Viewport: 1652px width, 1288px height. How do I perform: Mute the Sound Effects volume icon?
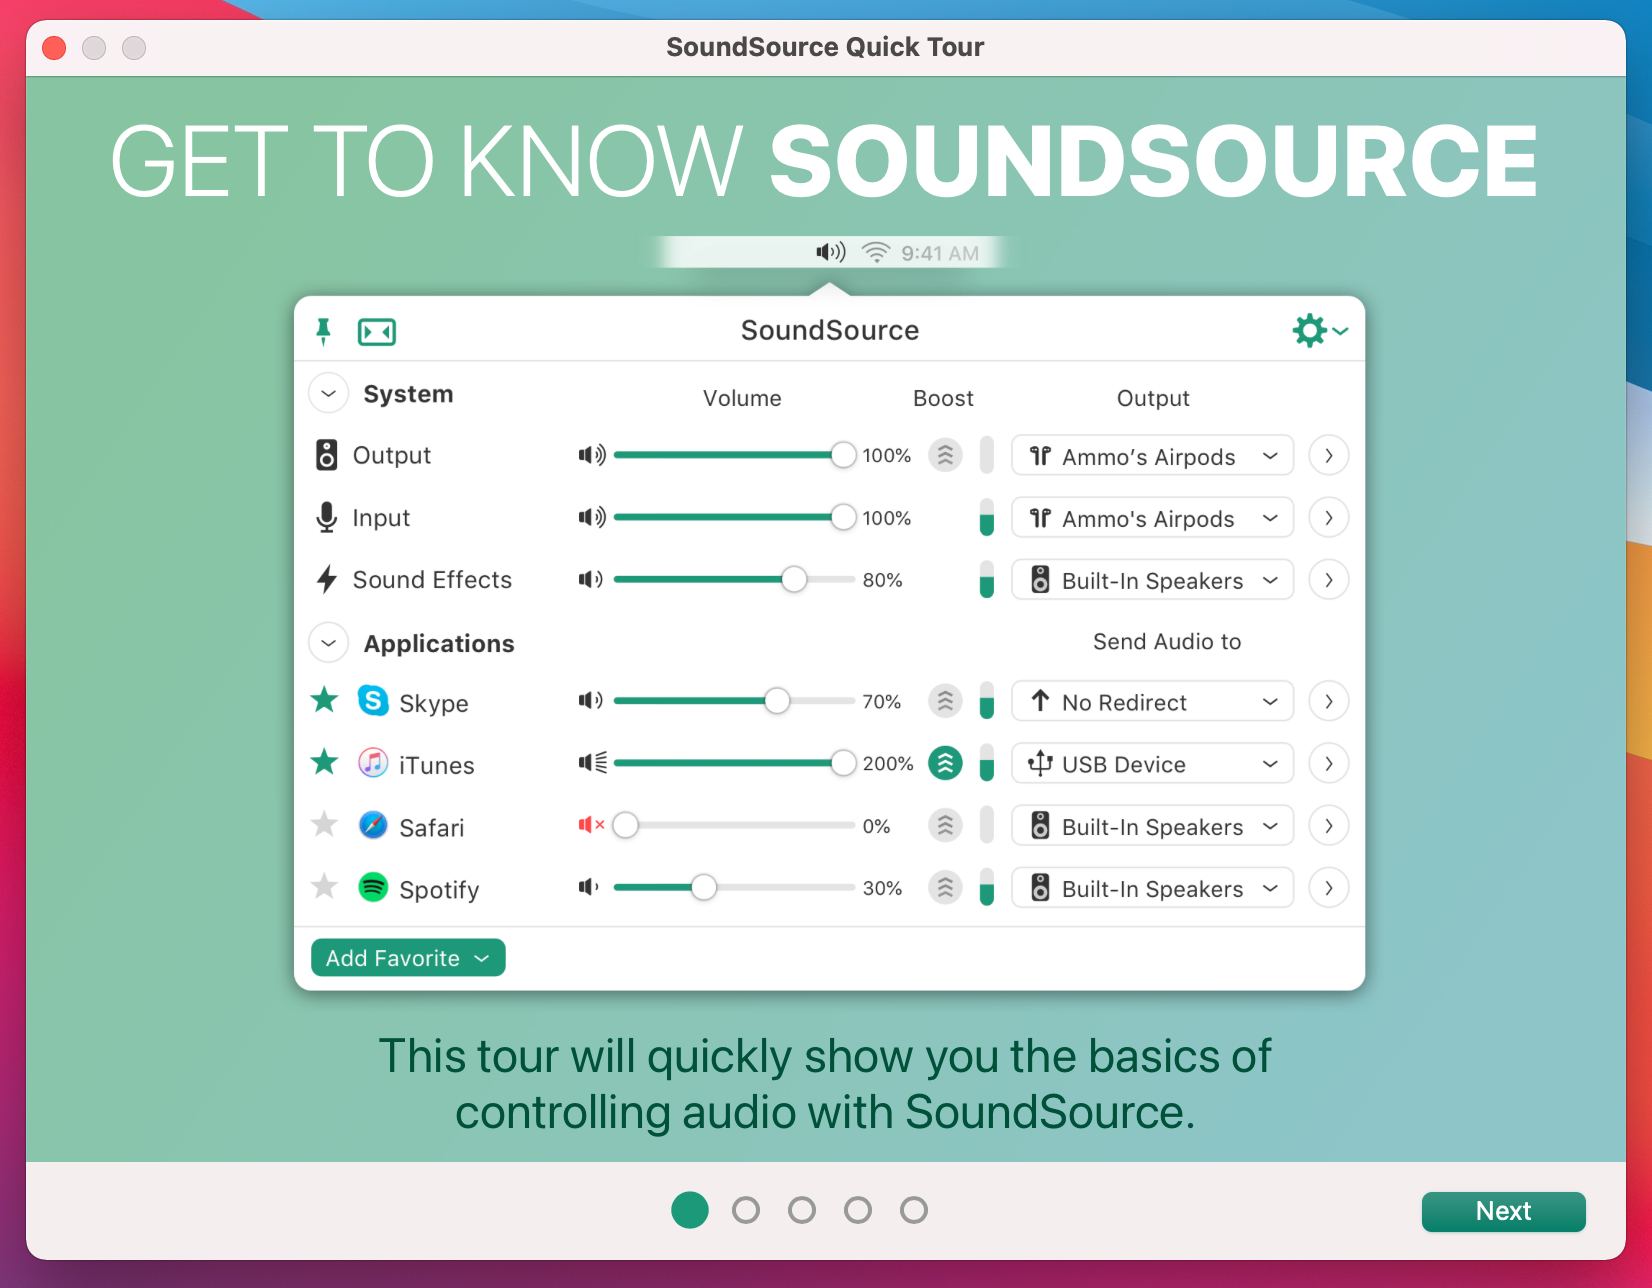tap(591, 579)
